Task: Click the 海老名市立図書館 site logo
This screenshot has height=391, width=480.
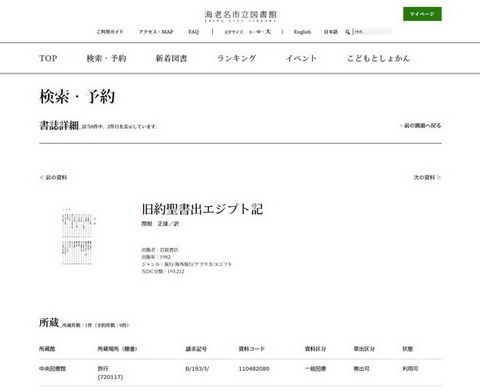Action: 240,16
